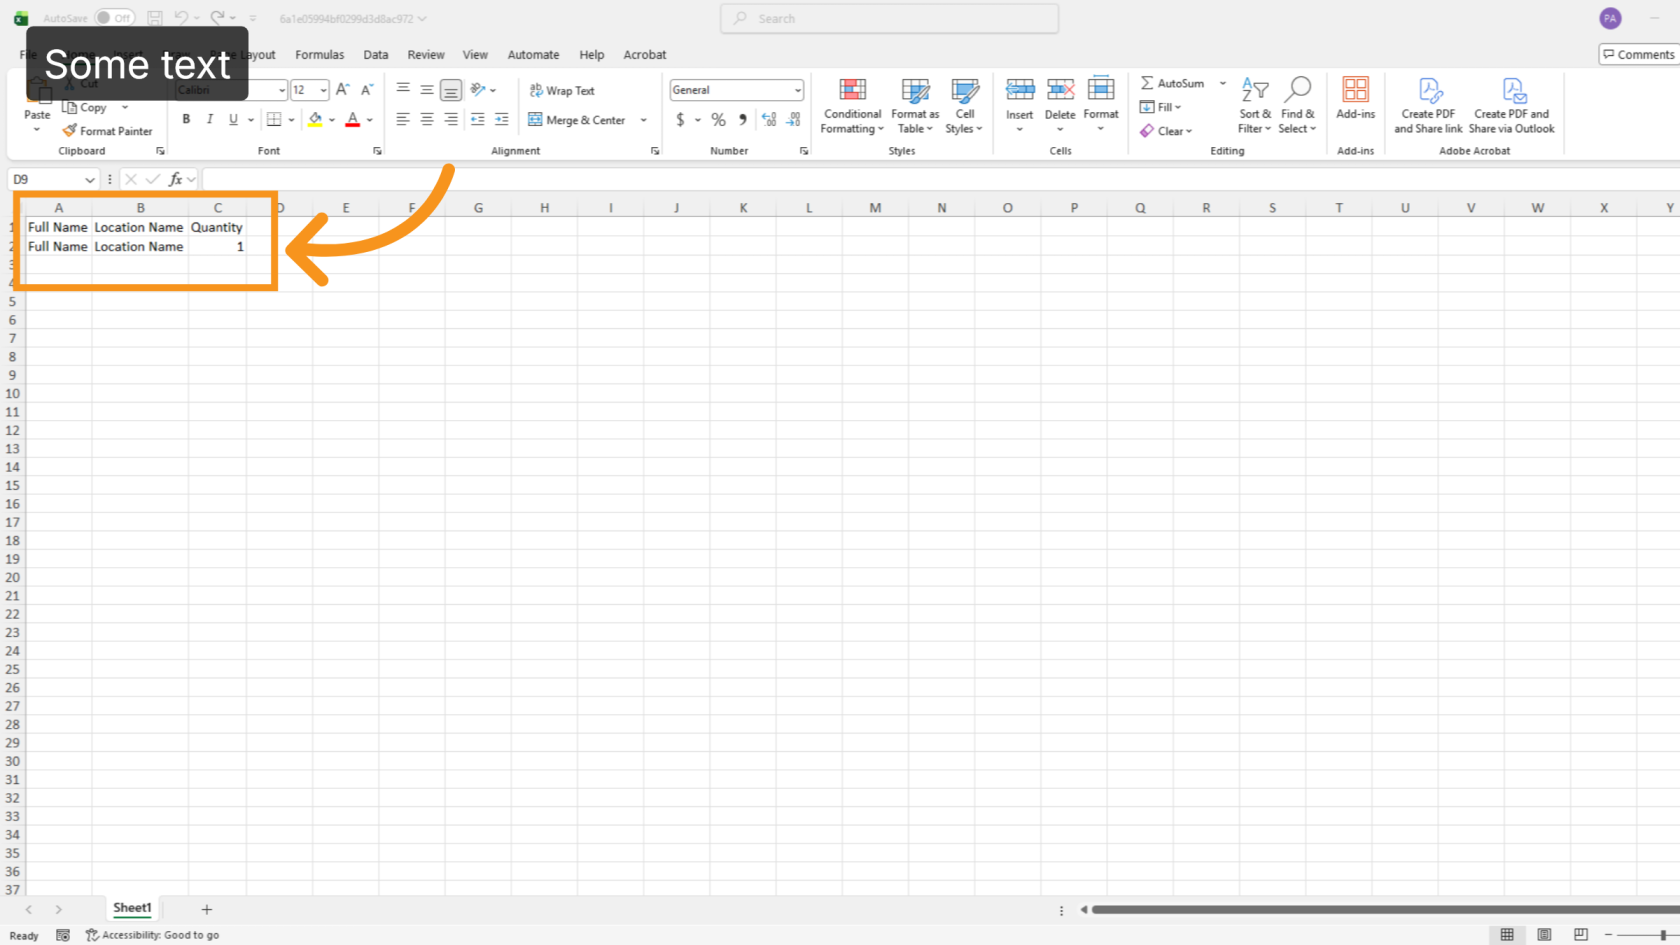Align text to the top
This screenshot has height=945, width=1680.
point(403,90)
